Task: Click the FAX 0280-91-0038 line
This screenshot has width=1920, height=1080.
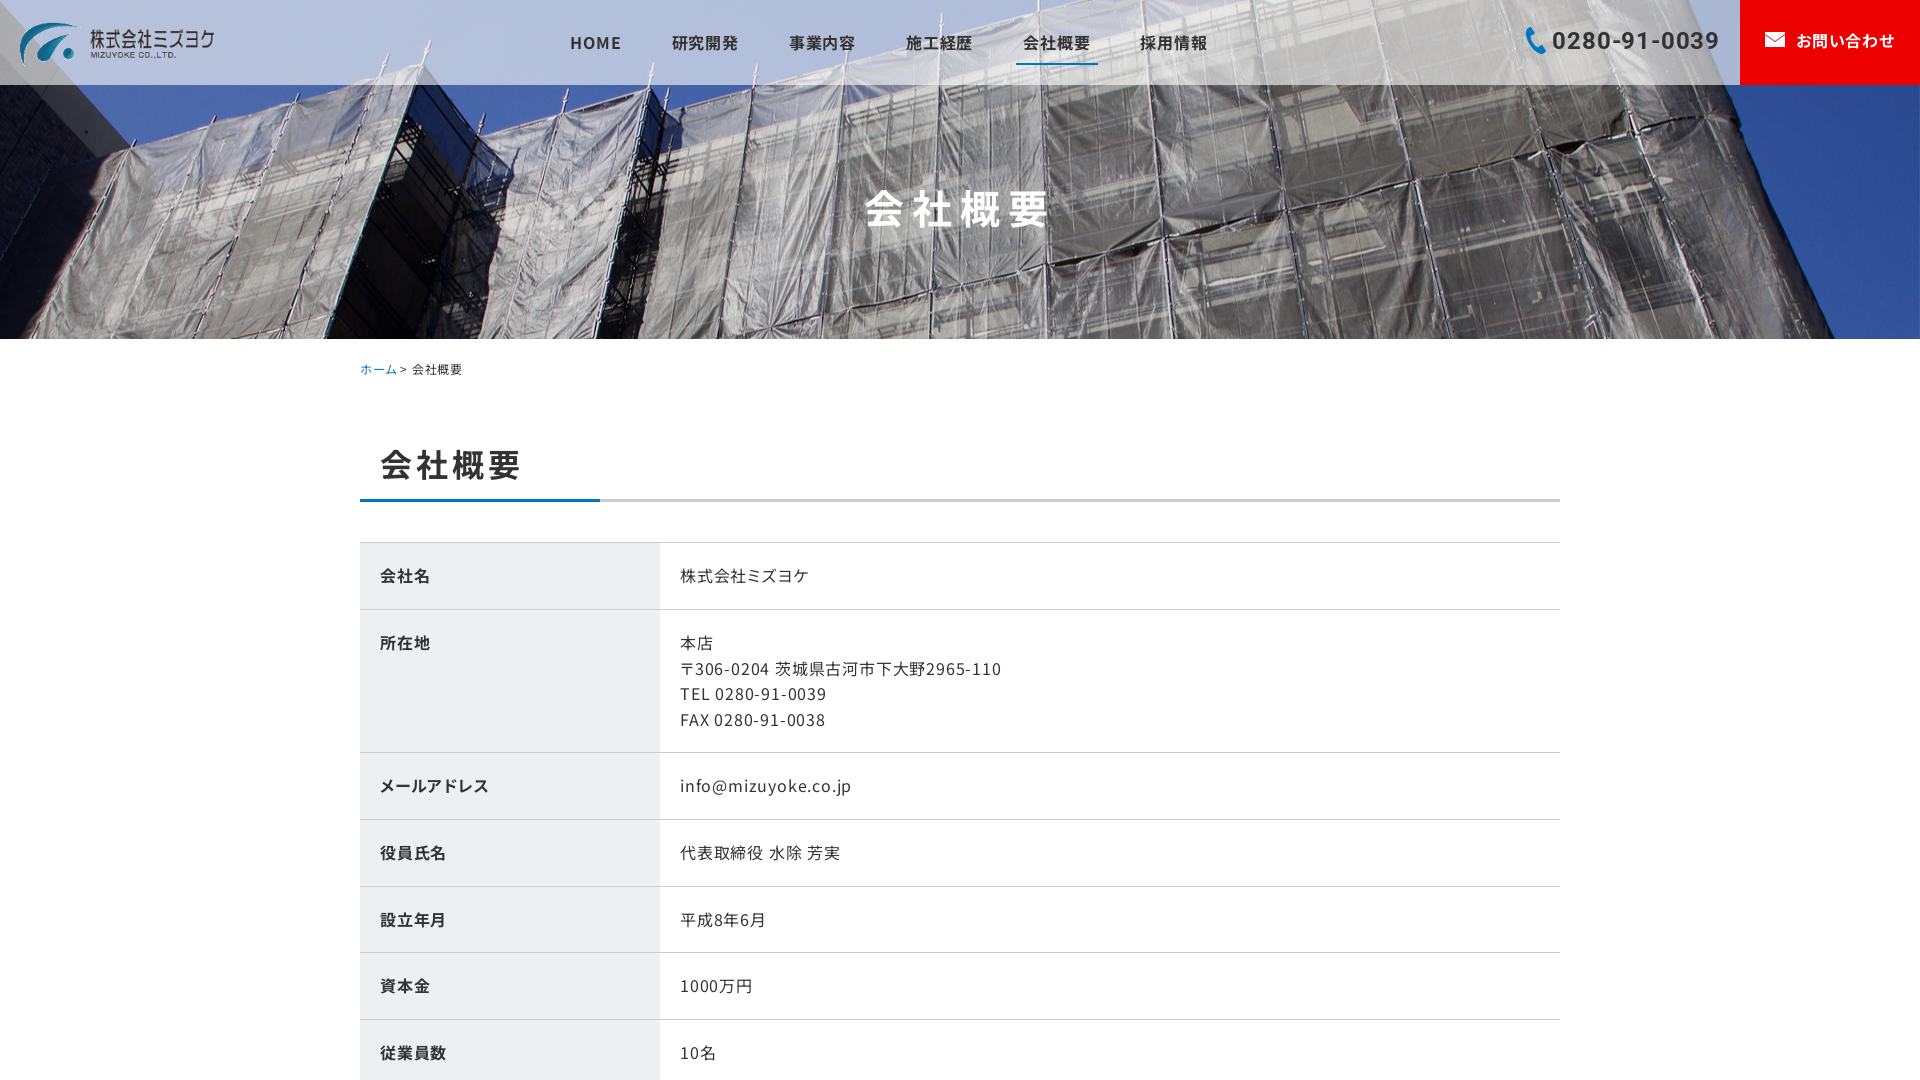Action: (753, 720)
